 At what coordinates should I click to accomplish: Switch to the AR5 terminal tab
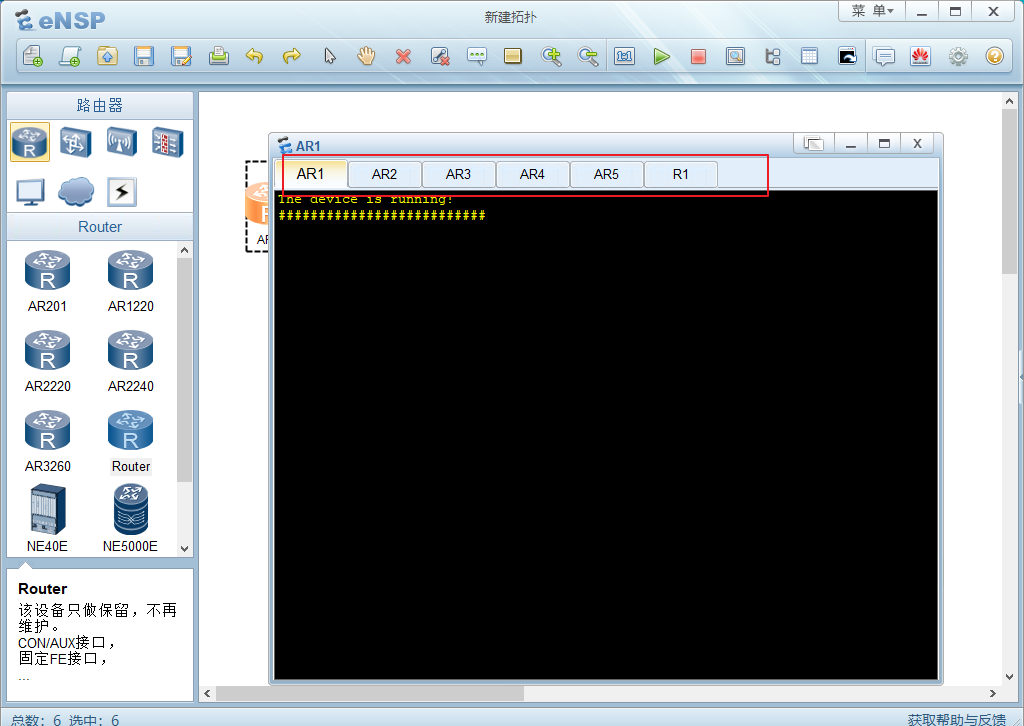tap(606, 174)
